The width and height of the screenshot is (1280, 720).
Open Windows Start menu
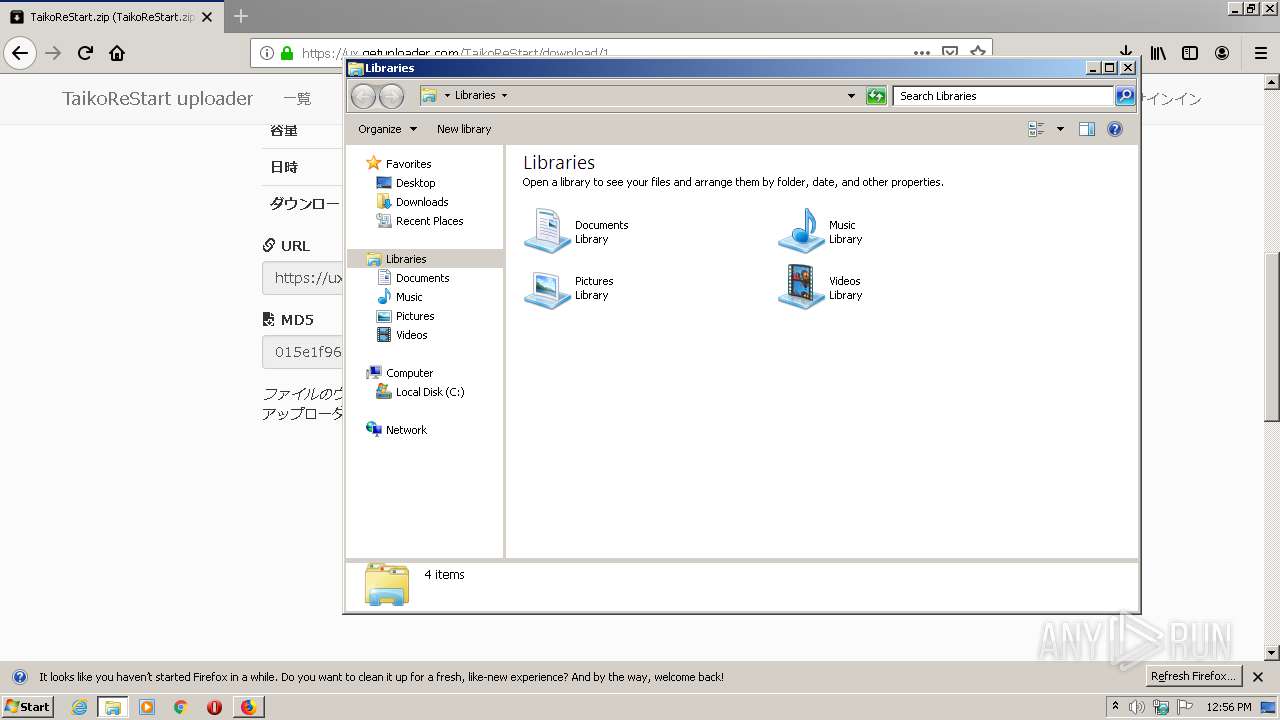pos(27,706)
